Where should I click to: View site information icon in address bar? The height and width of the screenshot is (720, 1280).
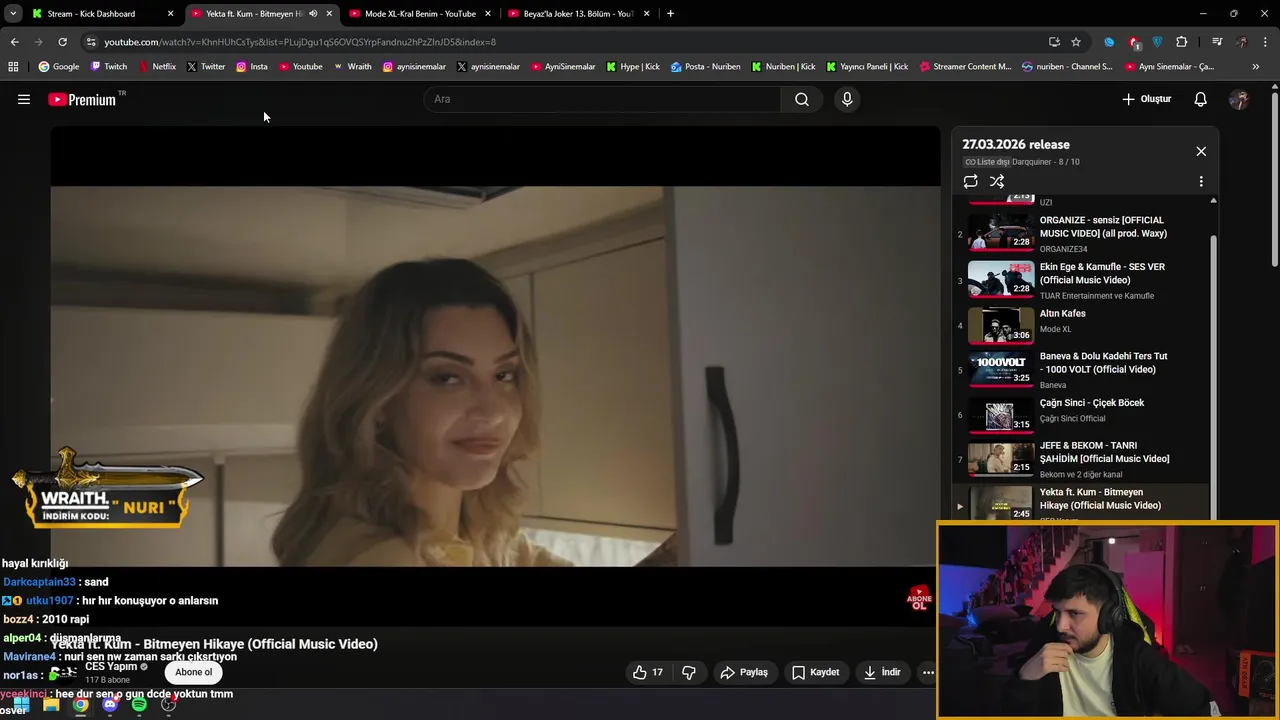[x=91, y=42]
